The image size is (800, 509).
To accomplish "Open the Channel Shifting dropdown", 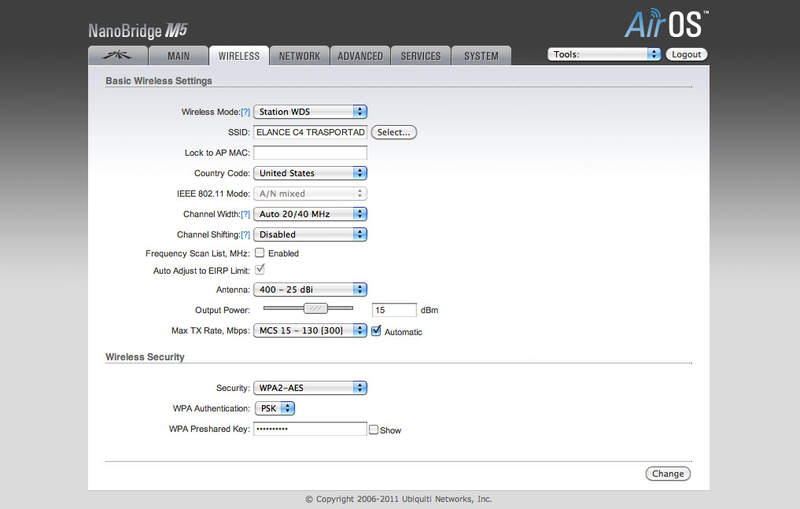I will [x=310, y=234].
